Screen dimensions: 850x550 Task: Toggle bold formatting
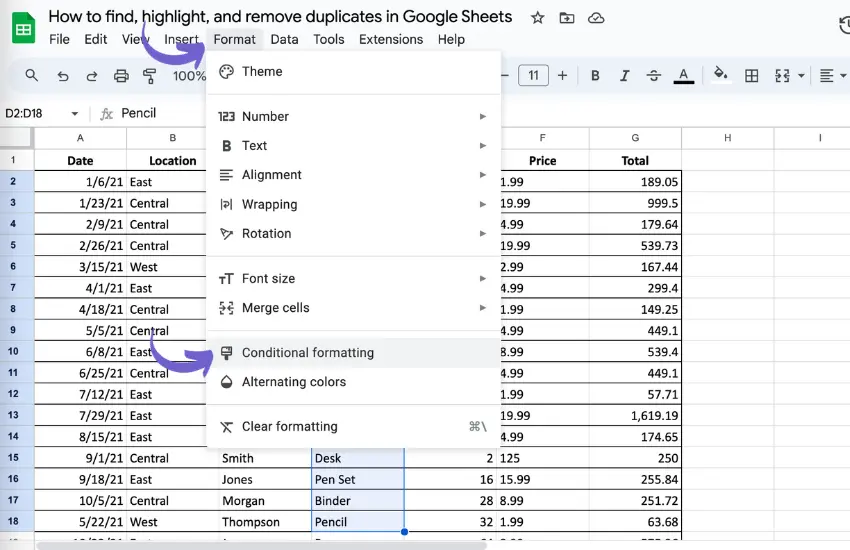595,75
